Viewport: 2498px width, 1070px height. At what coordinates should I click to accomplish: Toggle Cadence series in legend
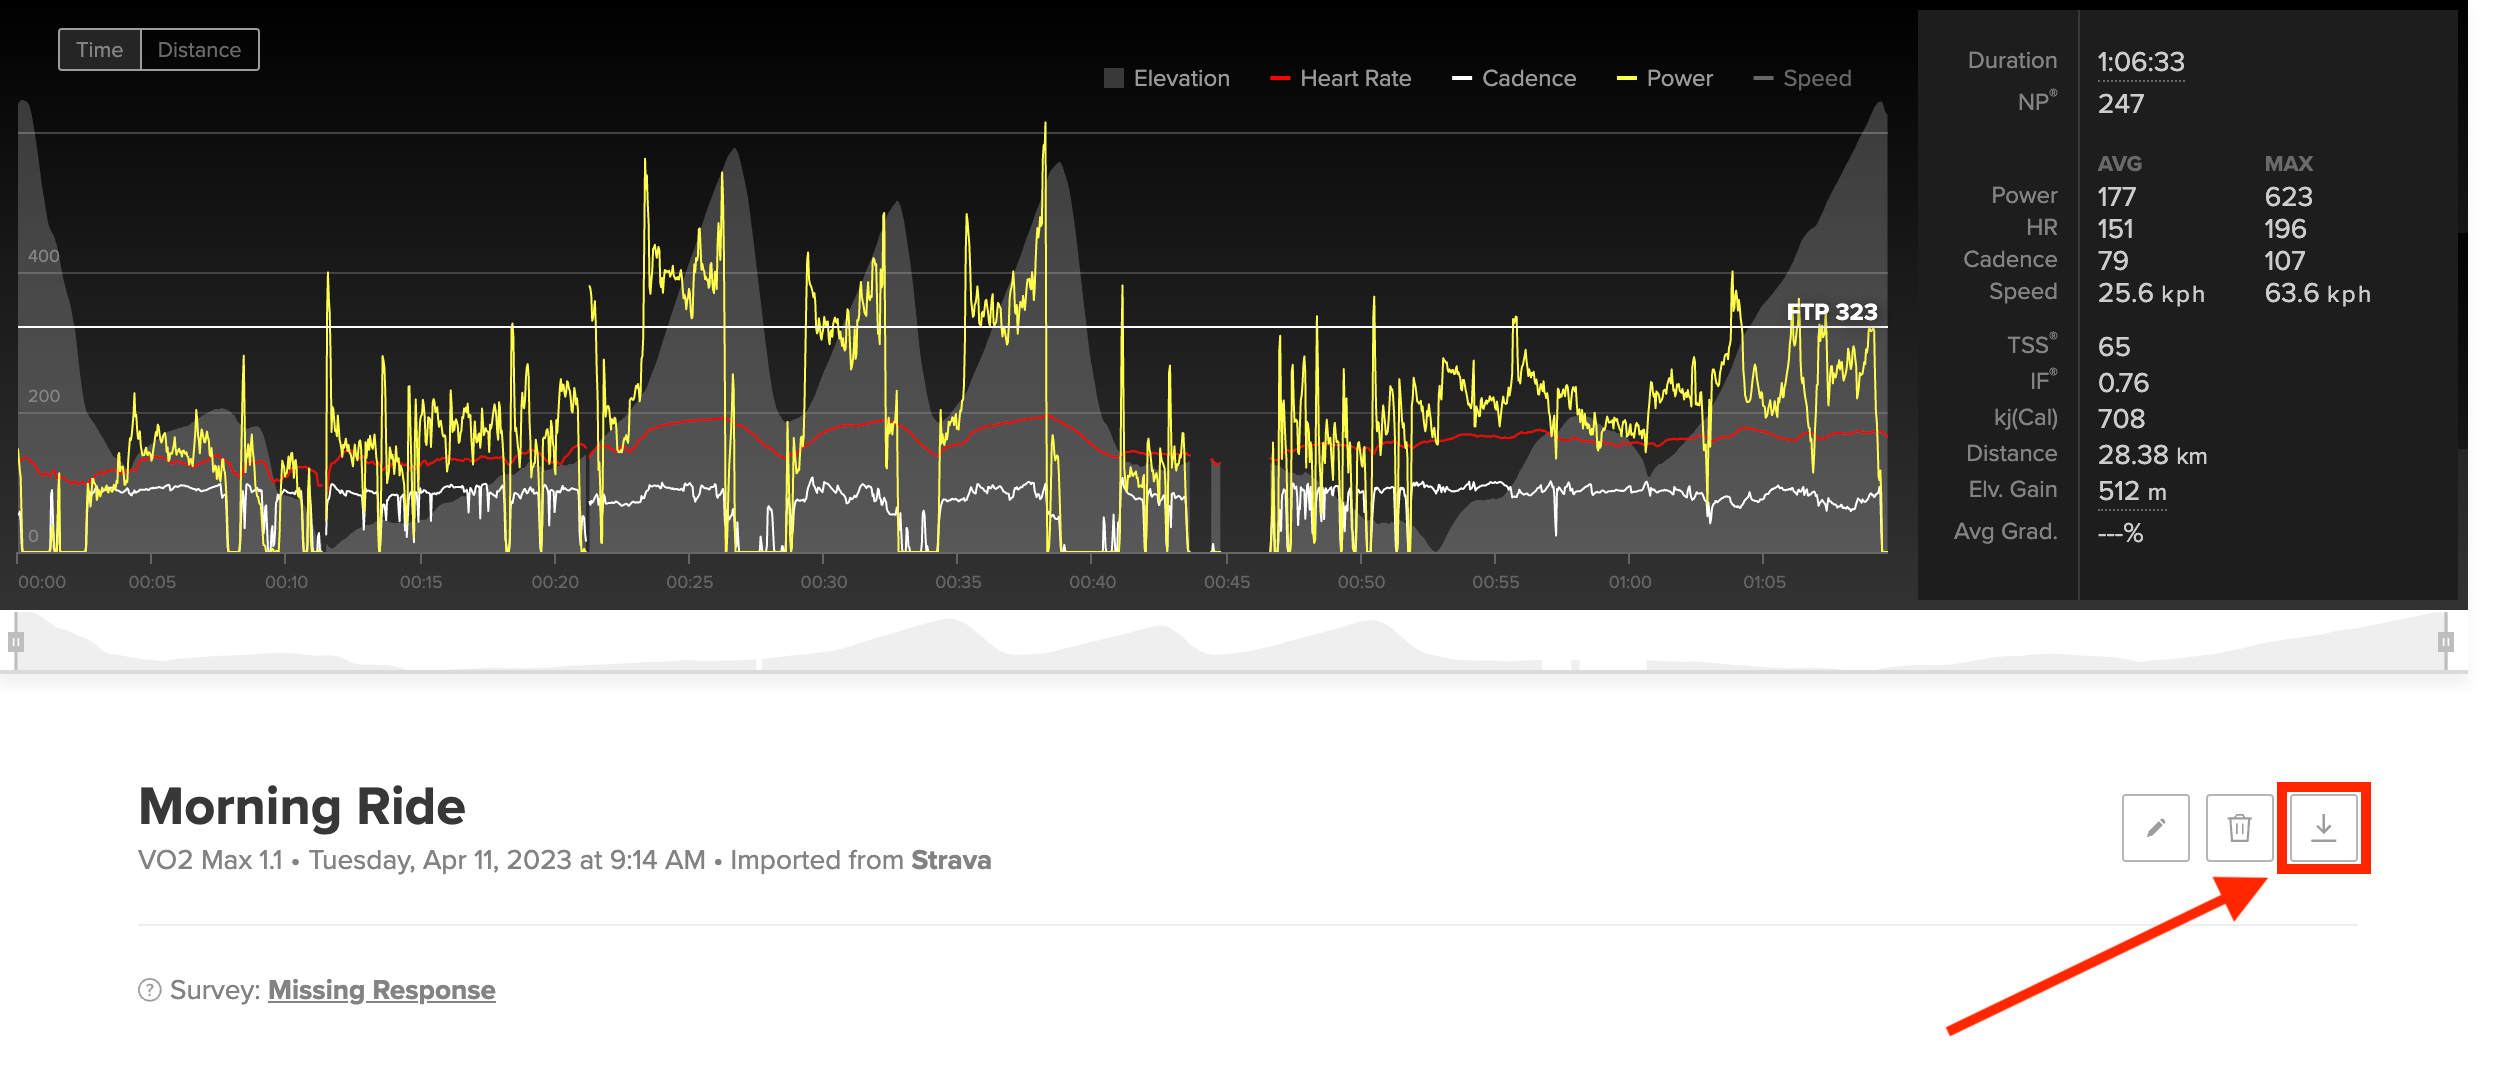pos(1514,78)
